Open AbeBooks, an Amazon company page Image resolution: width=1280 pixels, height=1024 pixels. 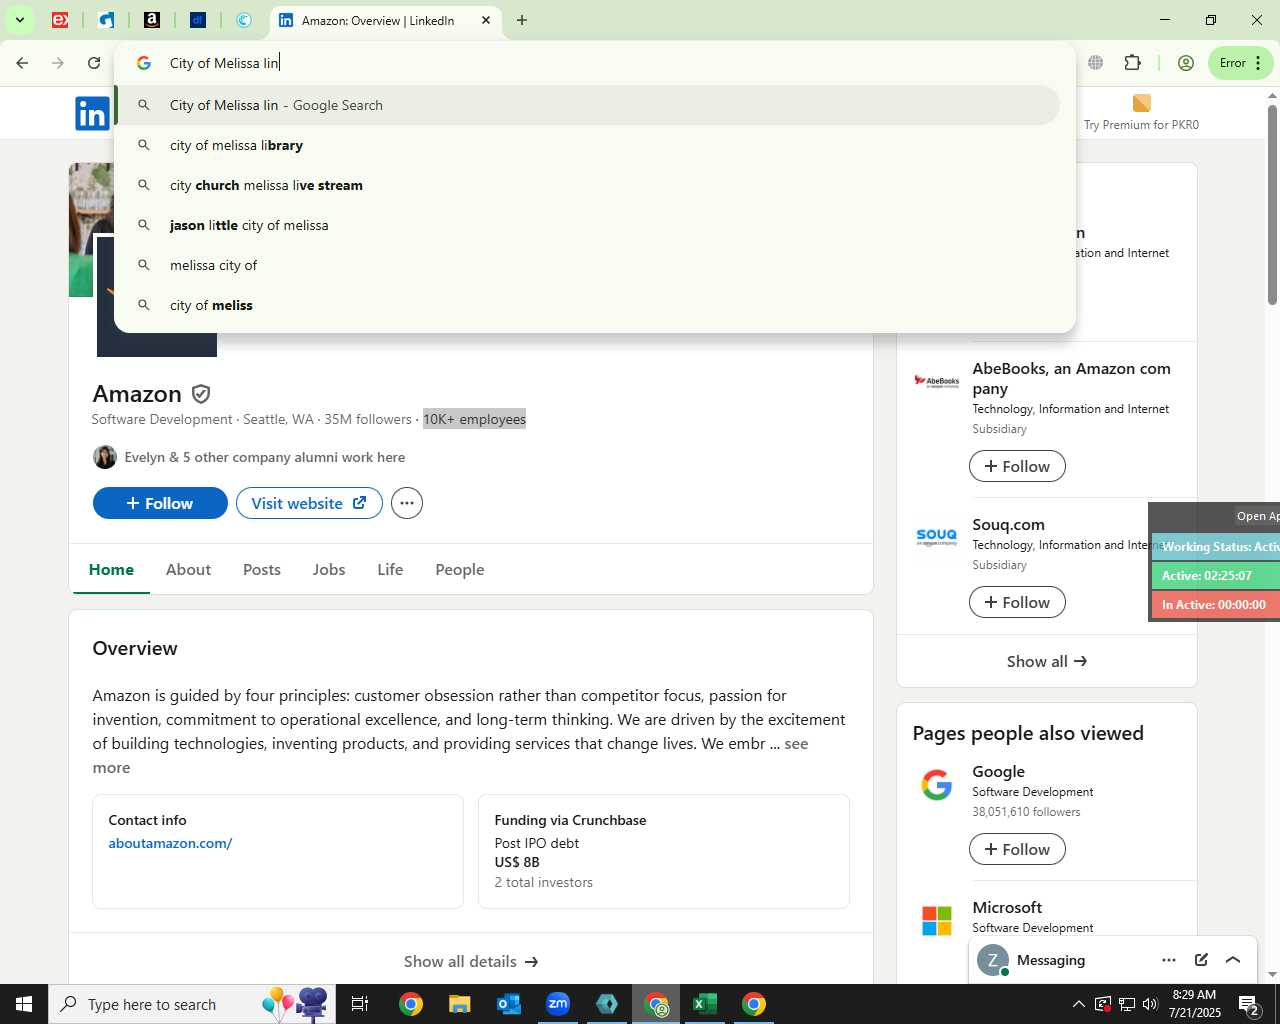[x=1071, y=378]
